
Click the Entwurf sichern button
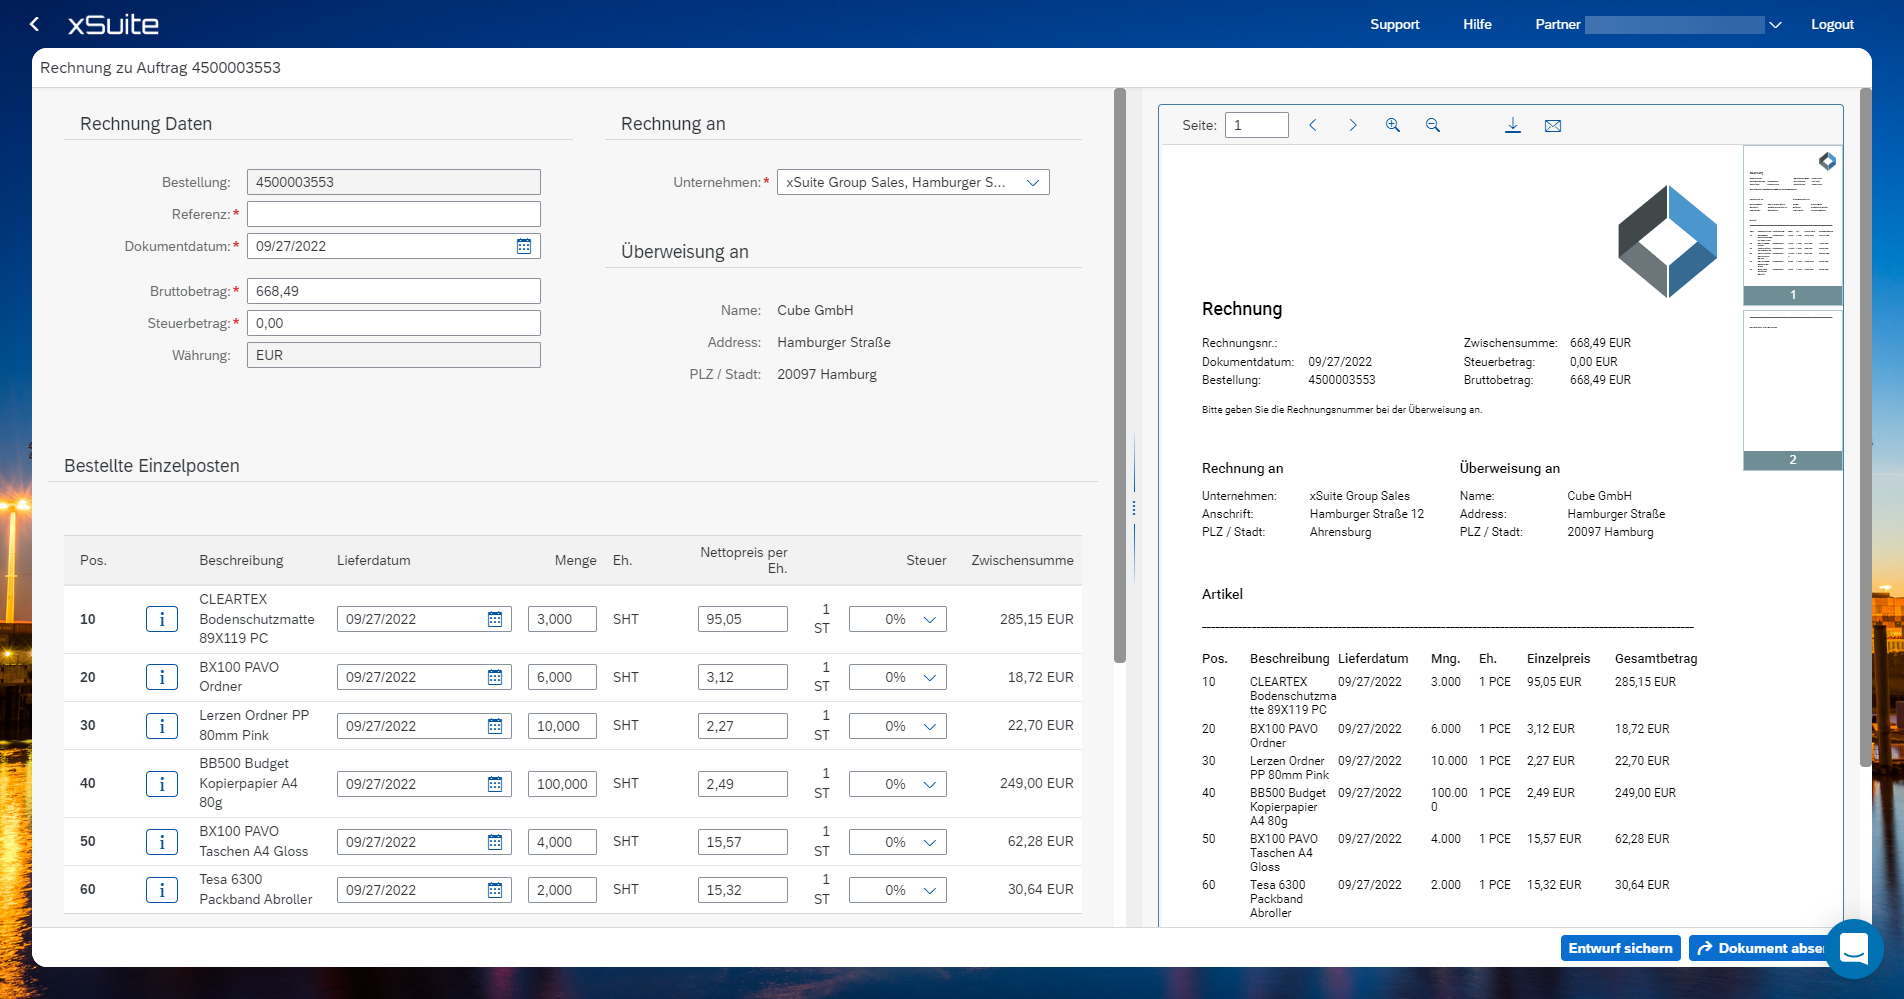pos(1620,948)
